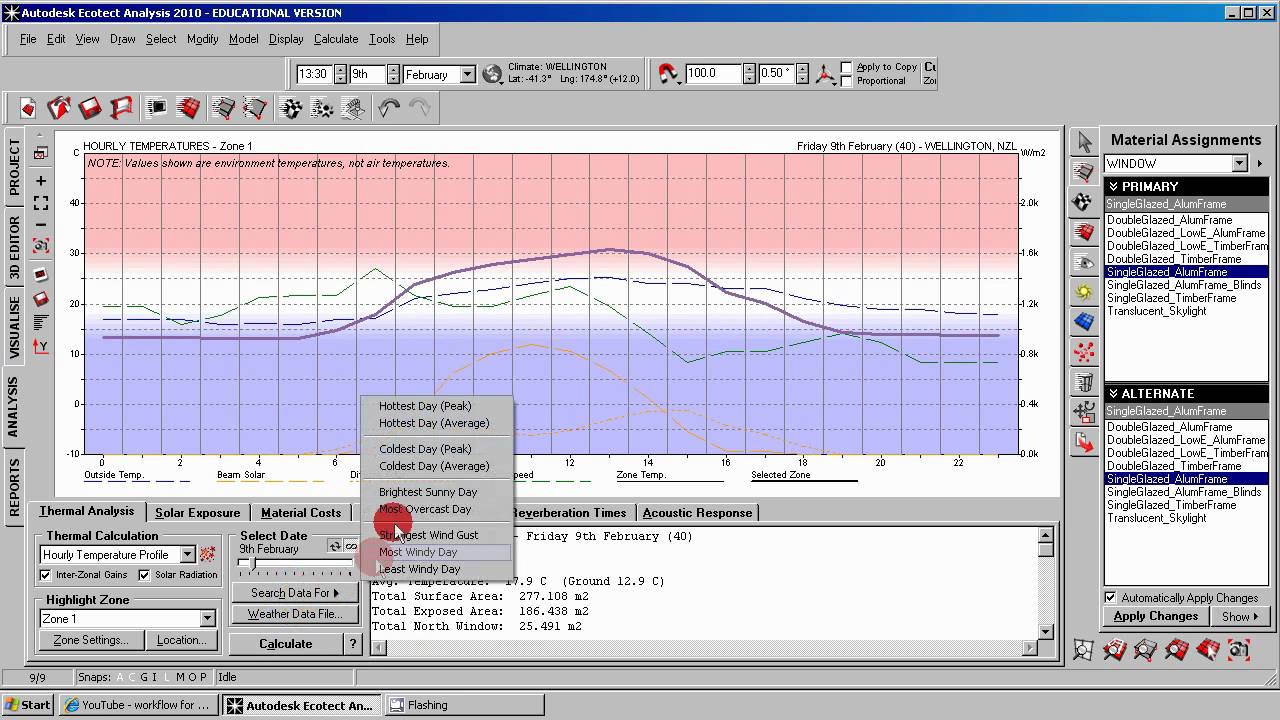Viewport: 1280px width, 720px height.
Task: Select the arrow pointer panel icon
Action: click(x=1084, y=143)
